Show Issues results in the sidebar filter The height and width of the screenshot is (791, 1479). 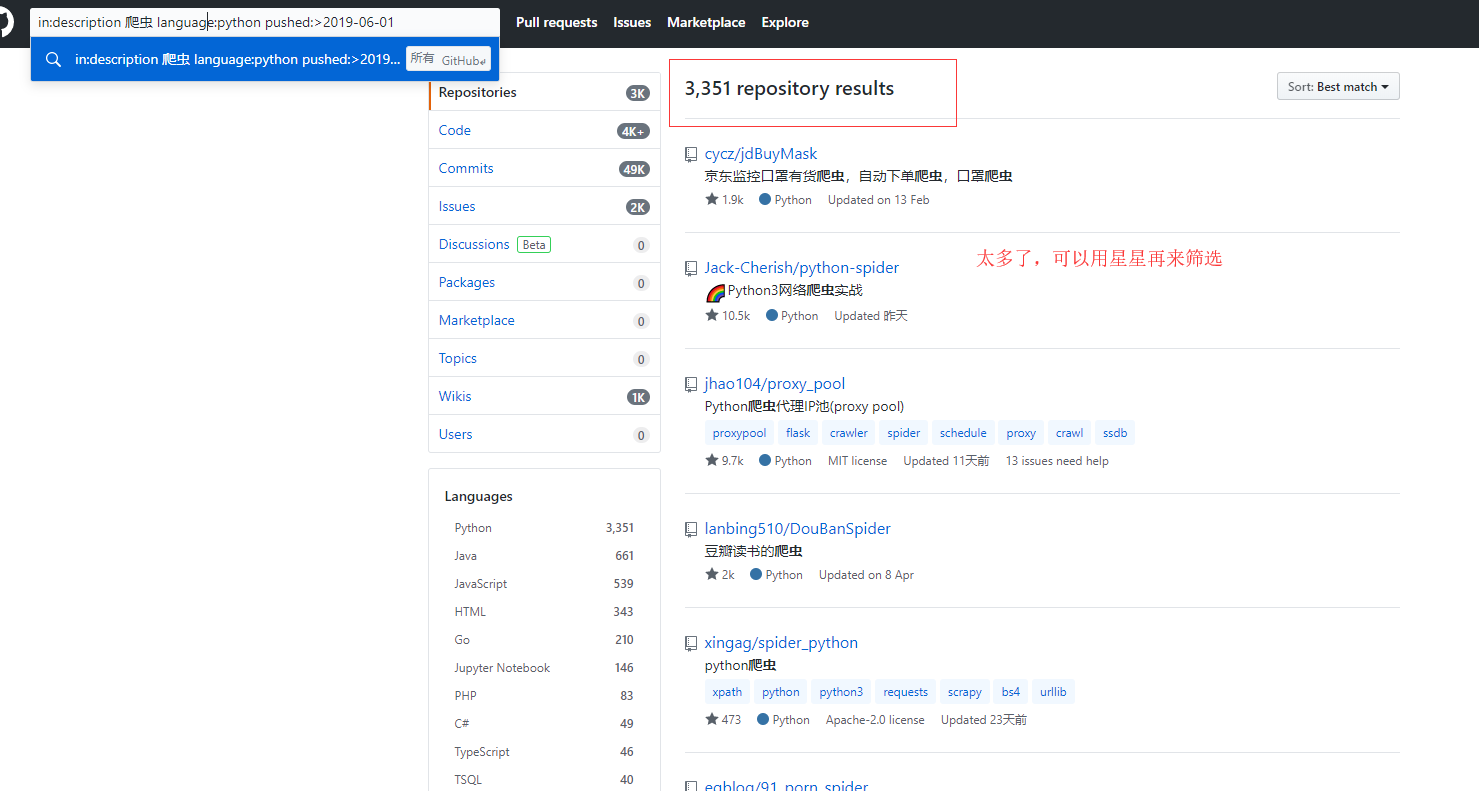click(544, 206)
